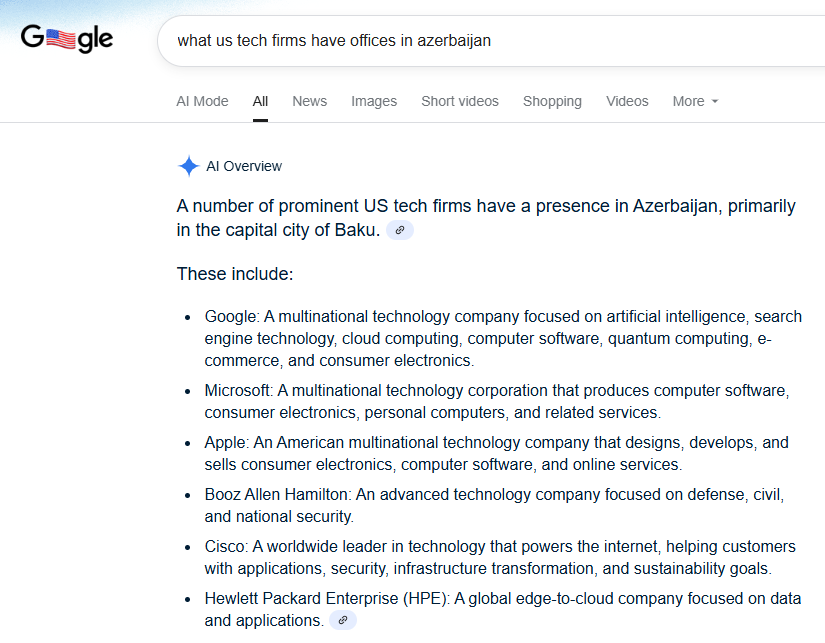Viewport: 825px width, 643px height.
Task: Select the All tab
Action: (x=260, y=101)
